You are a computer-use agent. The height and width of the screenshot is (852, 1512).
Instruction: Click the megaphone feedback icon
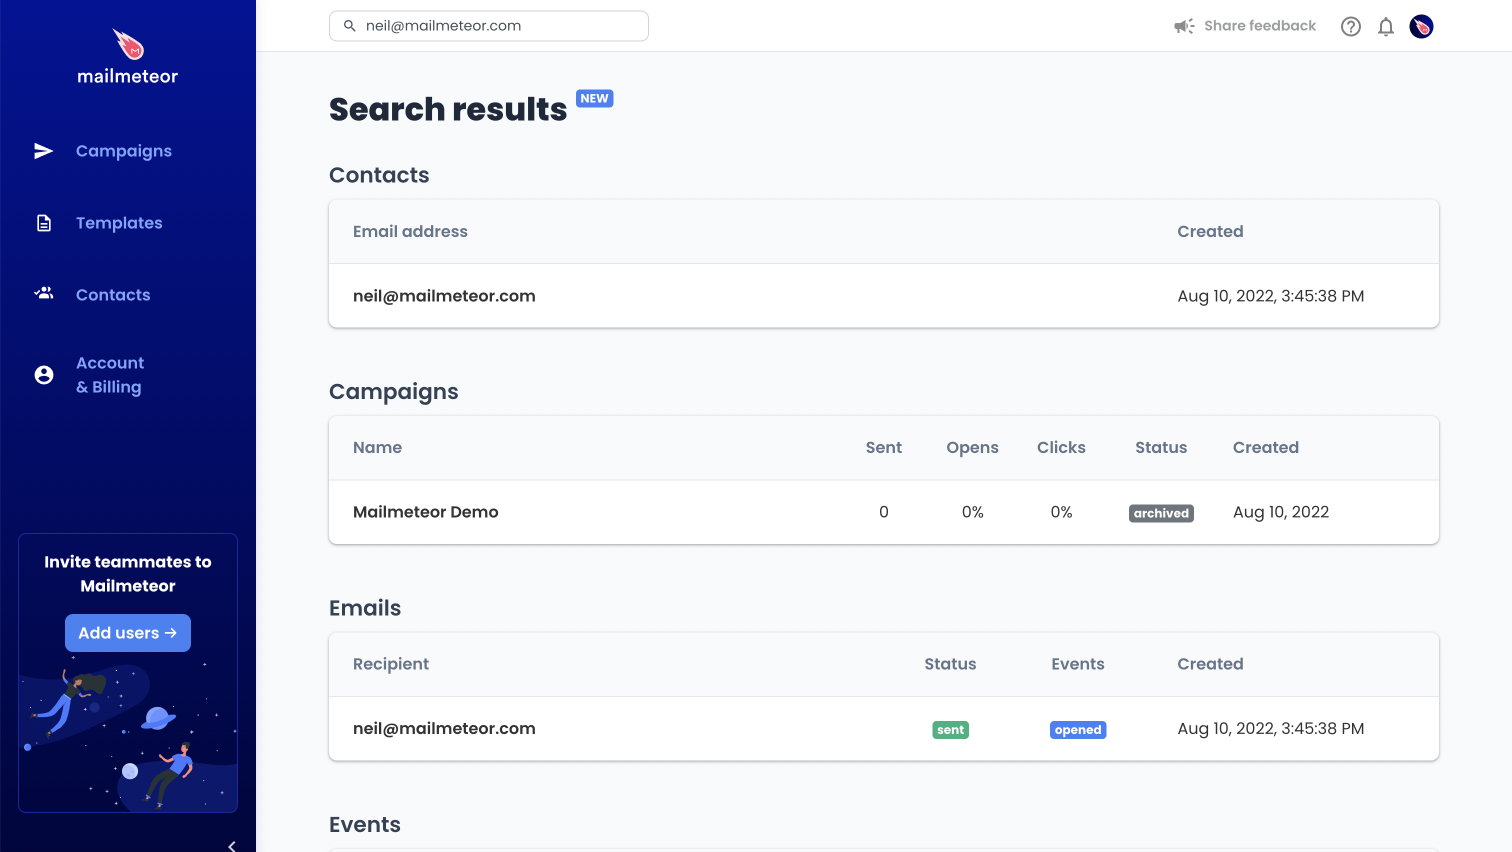[1184, 26]
